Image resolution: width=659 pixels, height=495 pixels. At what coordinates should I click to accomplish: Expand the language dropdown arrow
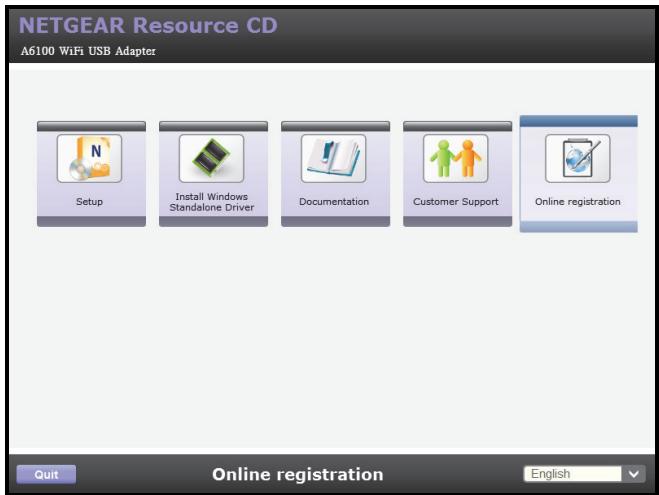pyautogui.click(x=634, y=474)
